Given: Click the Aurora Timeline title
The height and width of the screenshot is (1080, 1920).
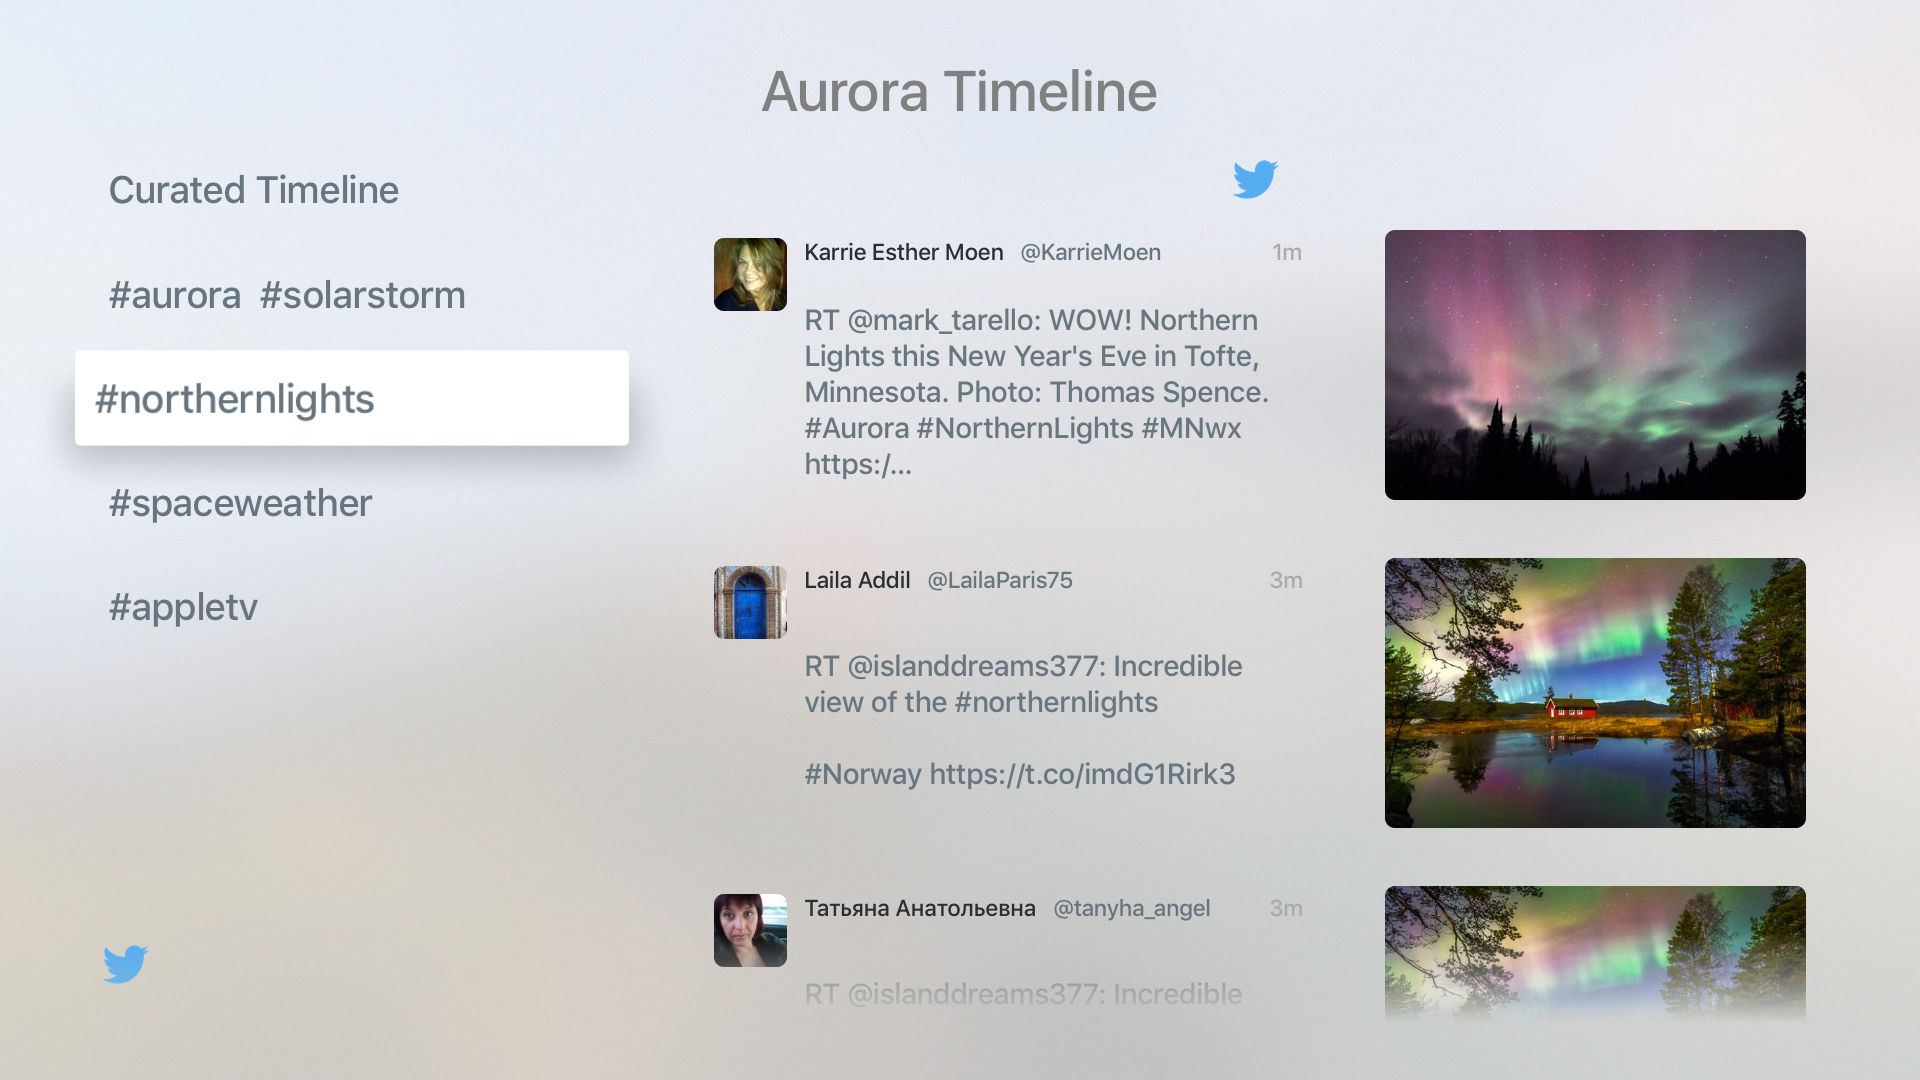Looking at the screenshot, I should click(959, 92).
